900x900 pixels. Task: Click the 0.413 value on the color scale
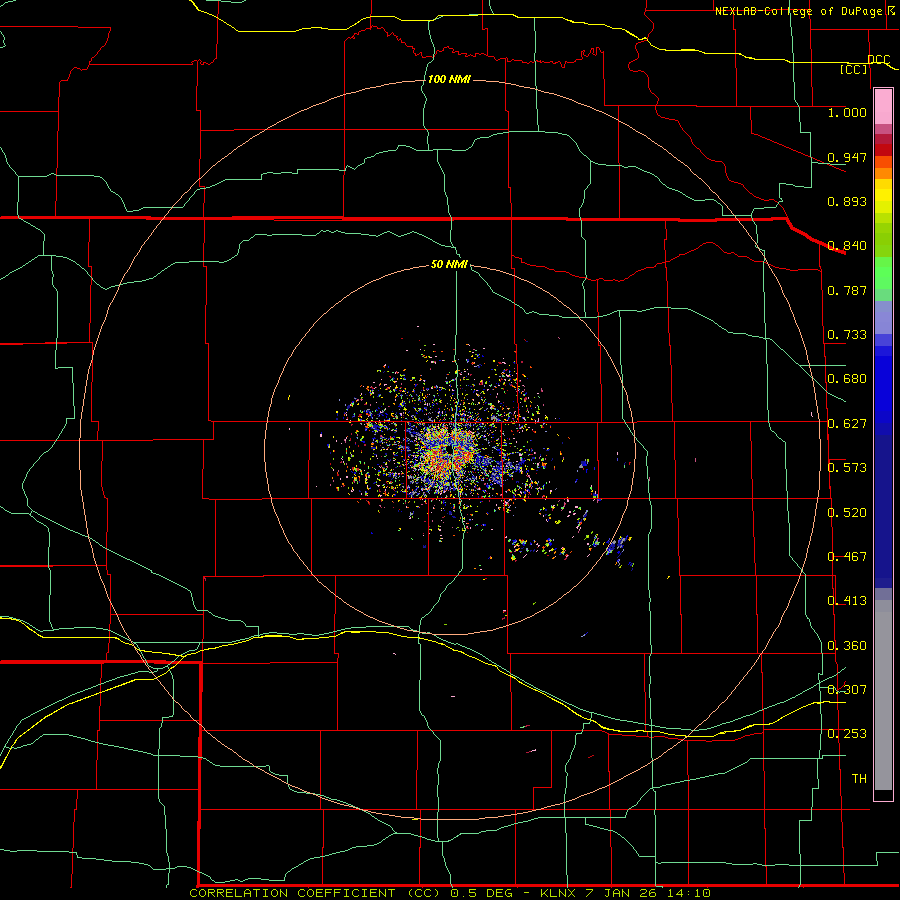point(847,601)
